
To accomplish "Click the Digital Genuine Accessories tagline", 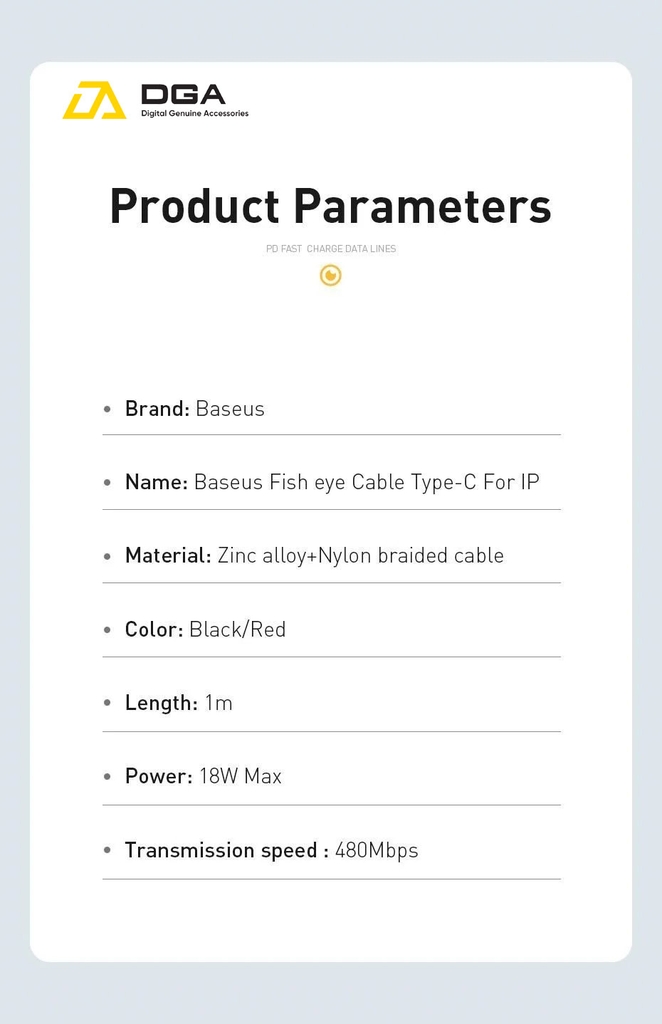I will pos(194,114).
